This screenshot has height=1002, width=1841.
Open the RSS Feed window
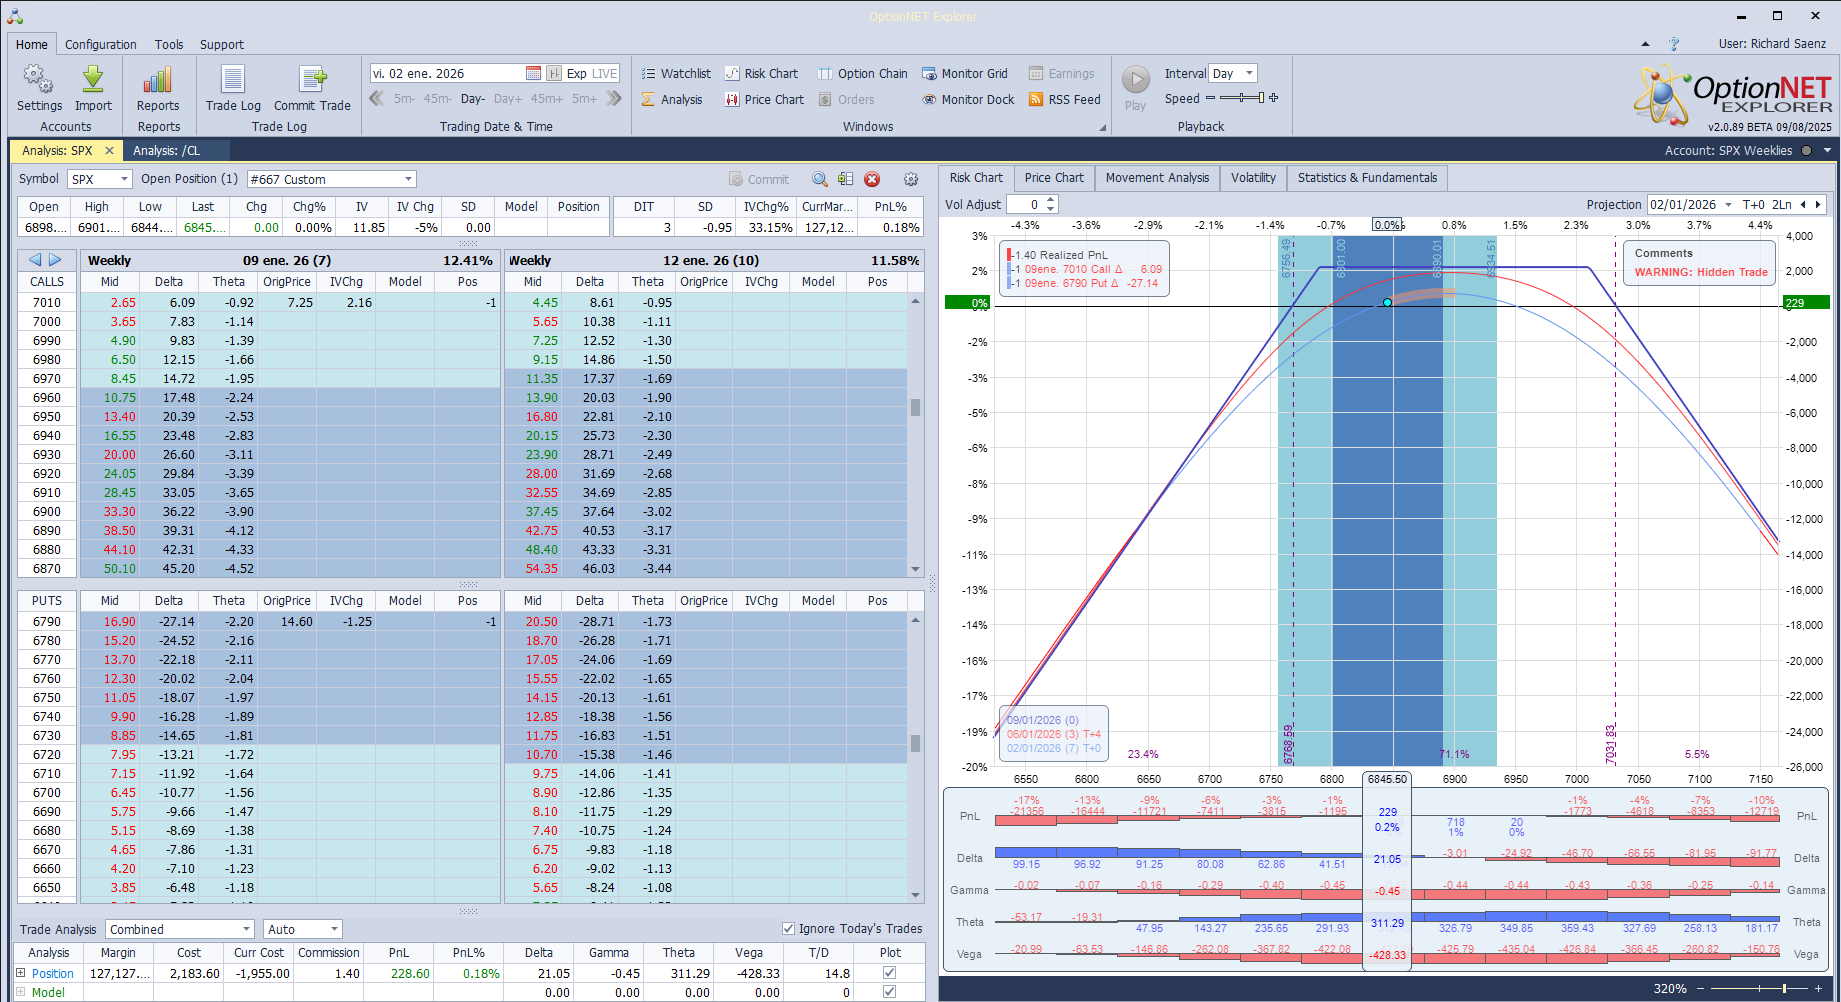(x=1064, y=100)
